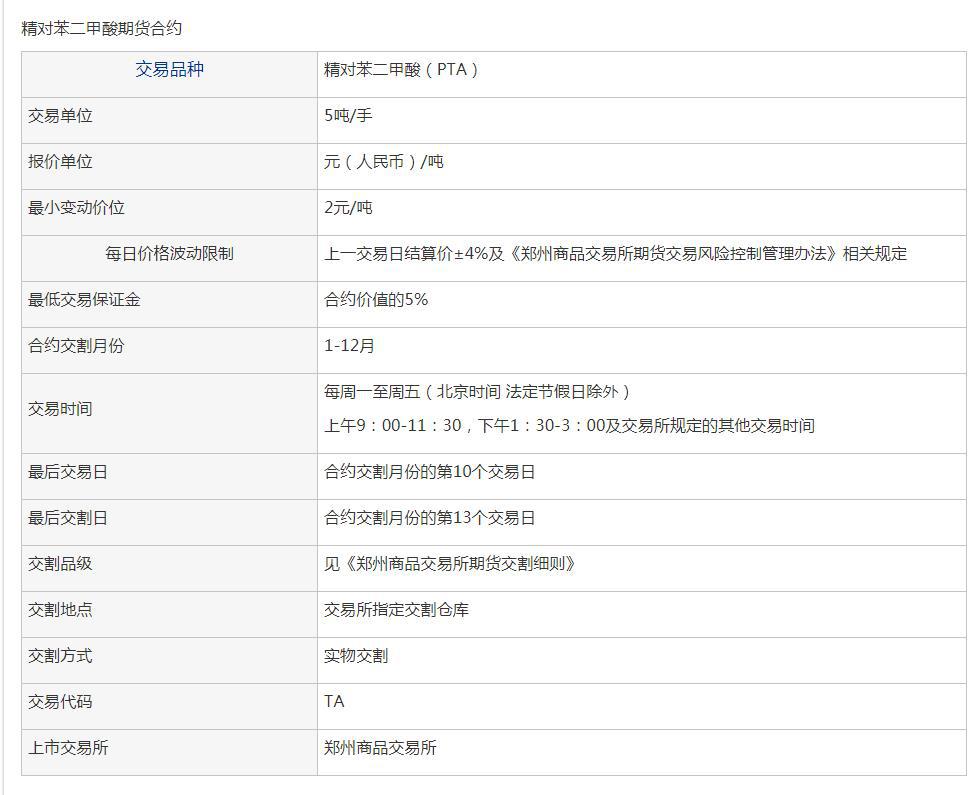
Task: Click the 合约交割月份的第13个交易日 text
Action: click(x=429, y=518)
